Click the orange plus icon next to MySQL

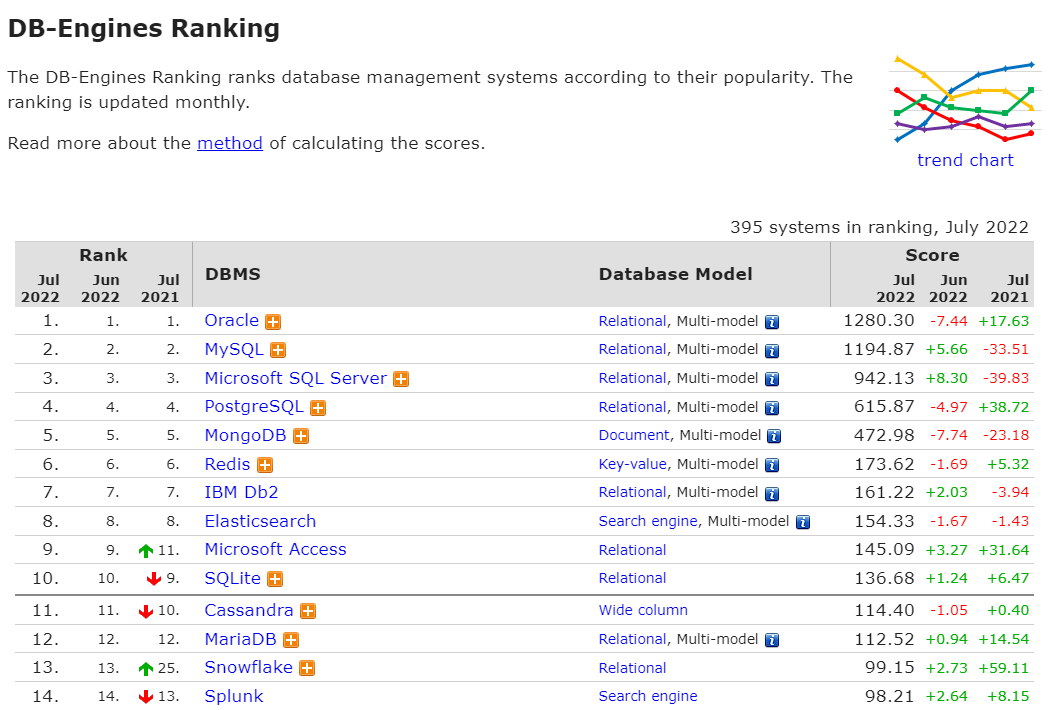pos(278,350)
